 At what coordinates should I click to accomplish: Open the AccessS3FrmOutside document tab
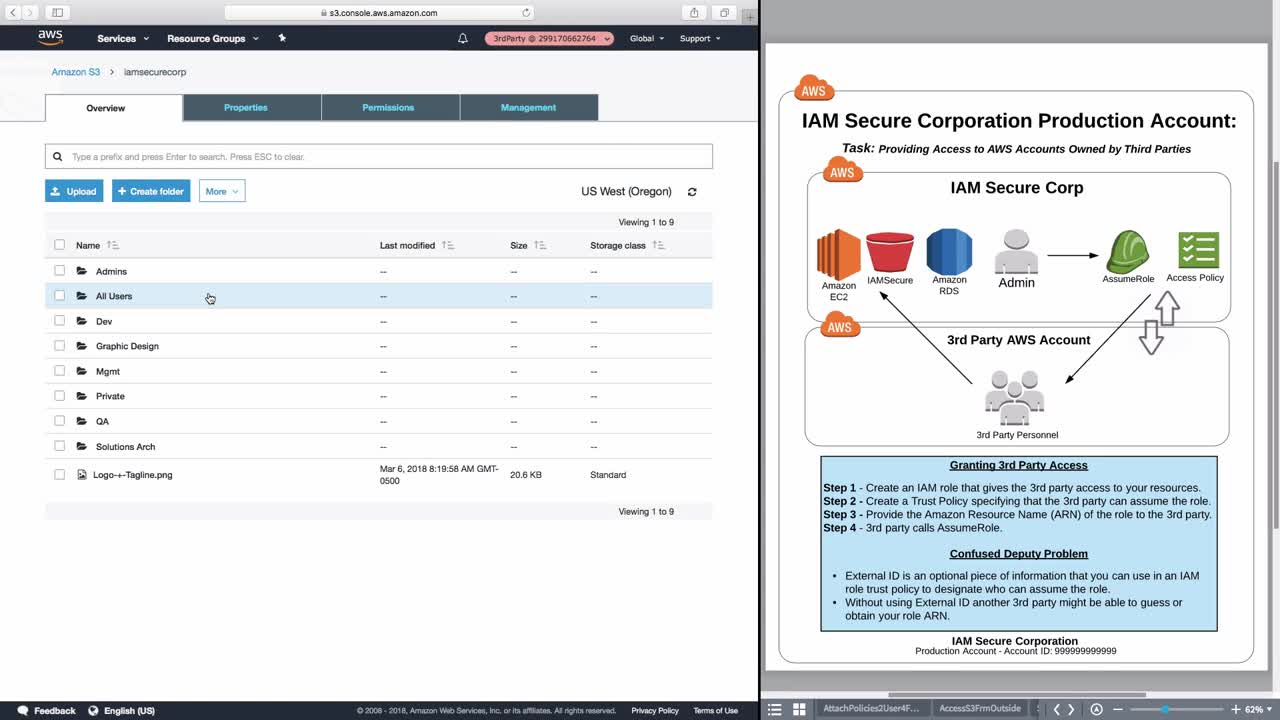[980, 709]
